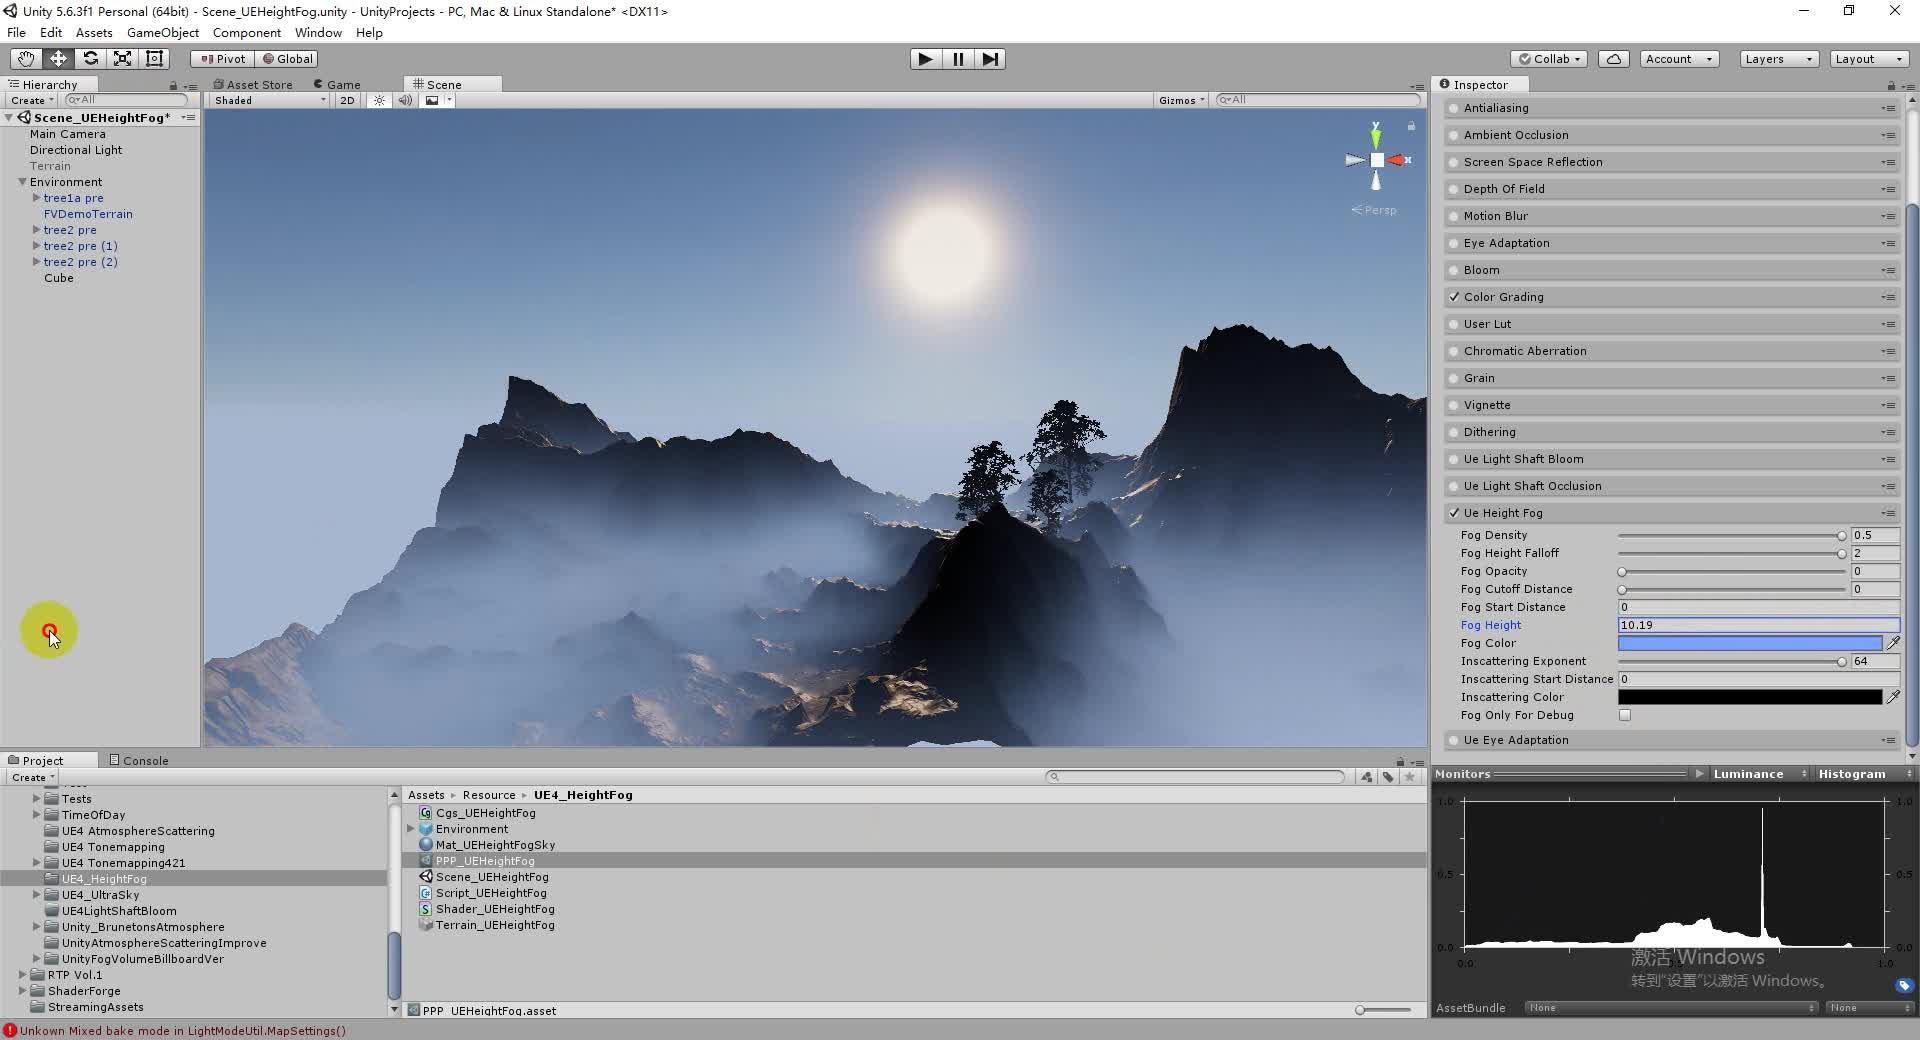Select the Scale tool

click(122, 58)
